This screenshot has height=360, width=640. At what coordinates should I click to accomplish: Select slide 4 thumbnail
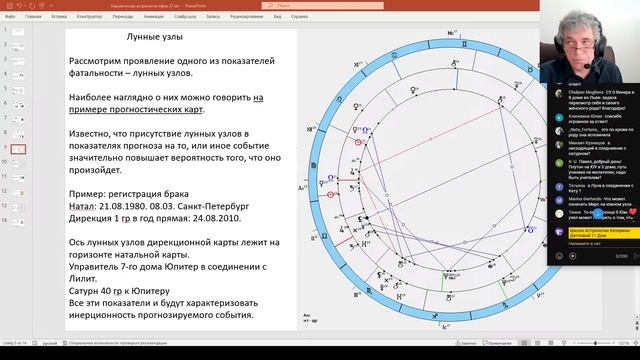[18, 76]
